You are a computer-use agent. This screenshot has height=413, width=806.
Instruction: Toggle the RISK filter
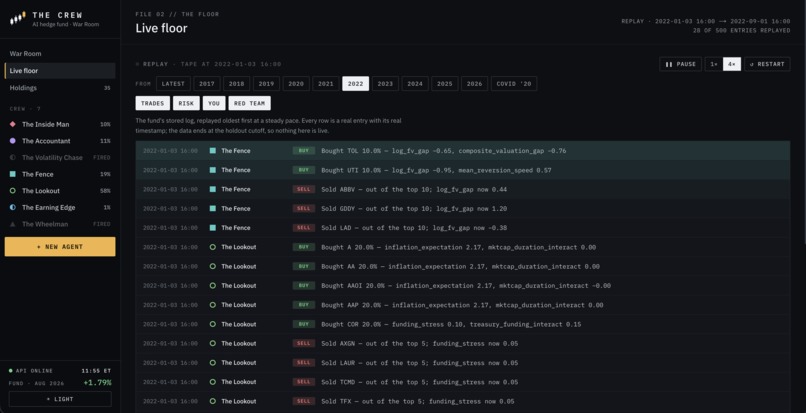pyautogui.click(x=186, y=103)
